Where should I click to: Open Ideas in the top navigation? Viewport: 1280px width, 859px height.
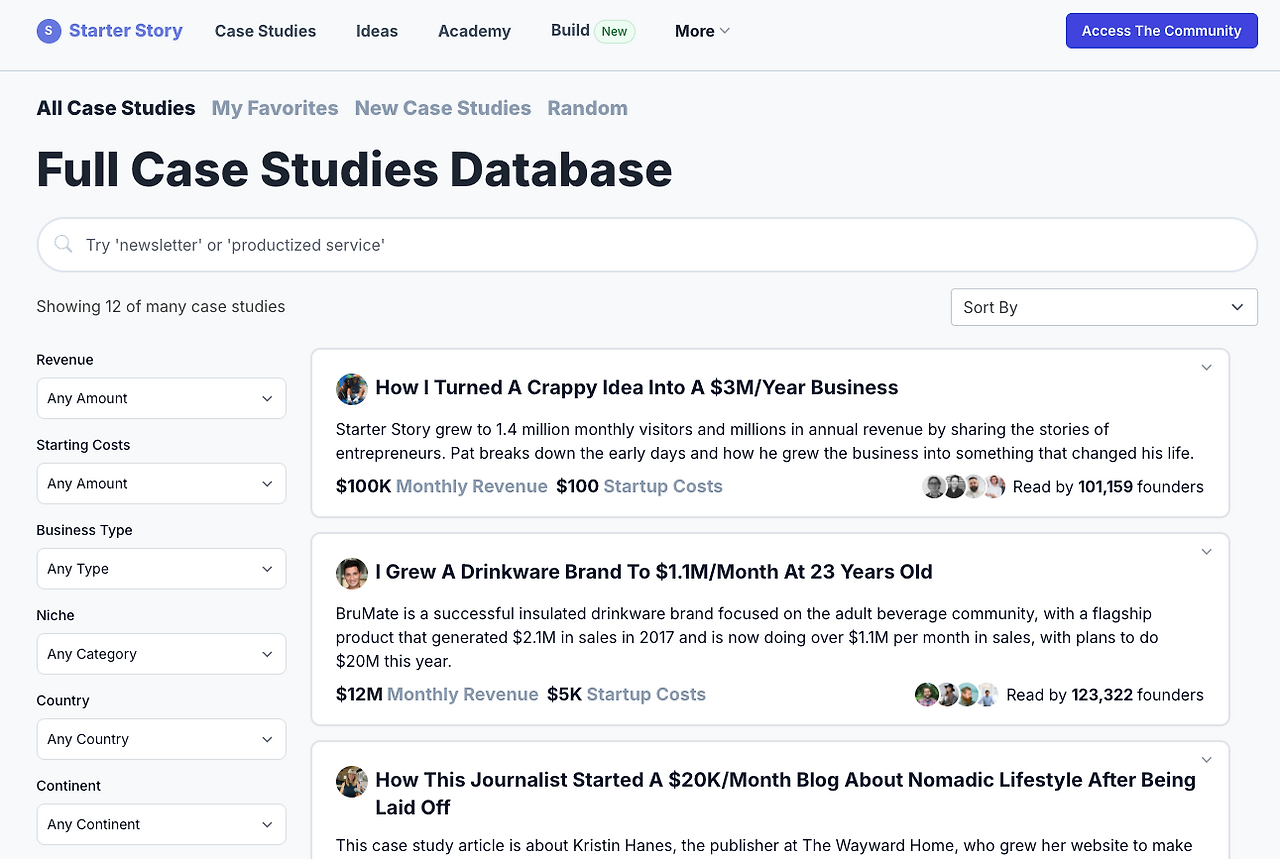[377, 31]
